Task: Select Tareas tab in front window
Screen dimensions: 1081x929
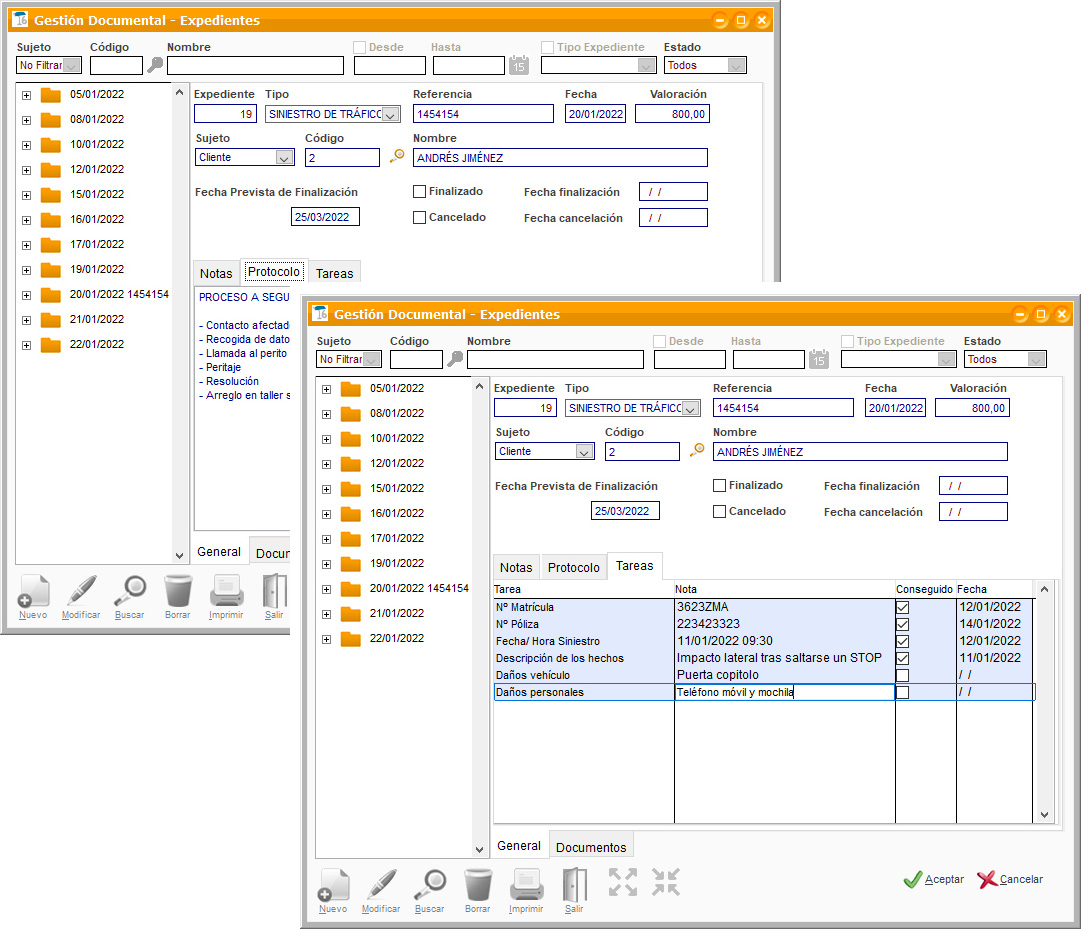Action: (634, 566)
